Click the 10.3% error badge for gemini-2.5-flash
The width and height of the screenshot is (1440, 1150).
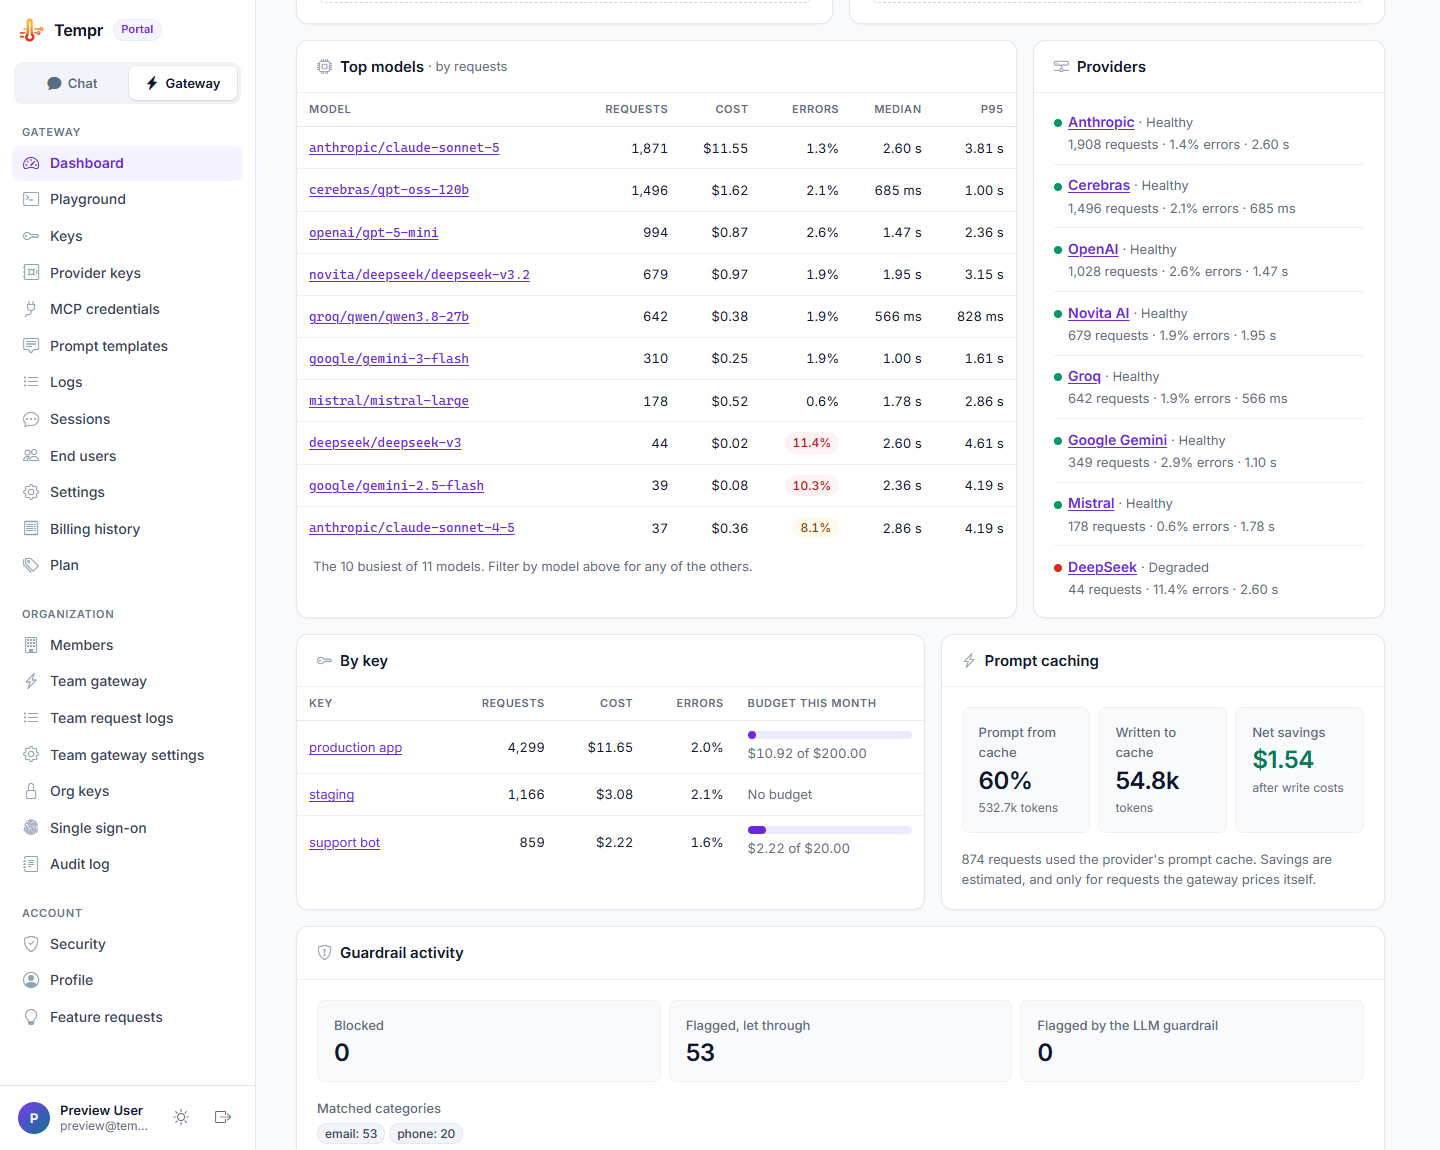coord(811,486)
